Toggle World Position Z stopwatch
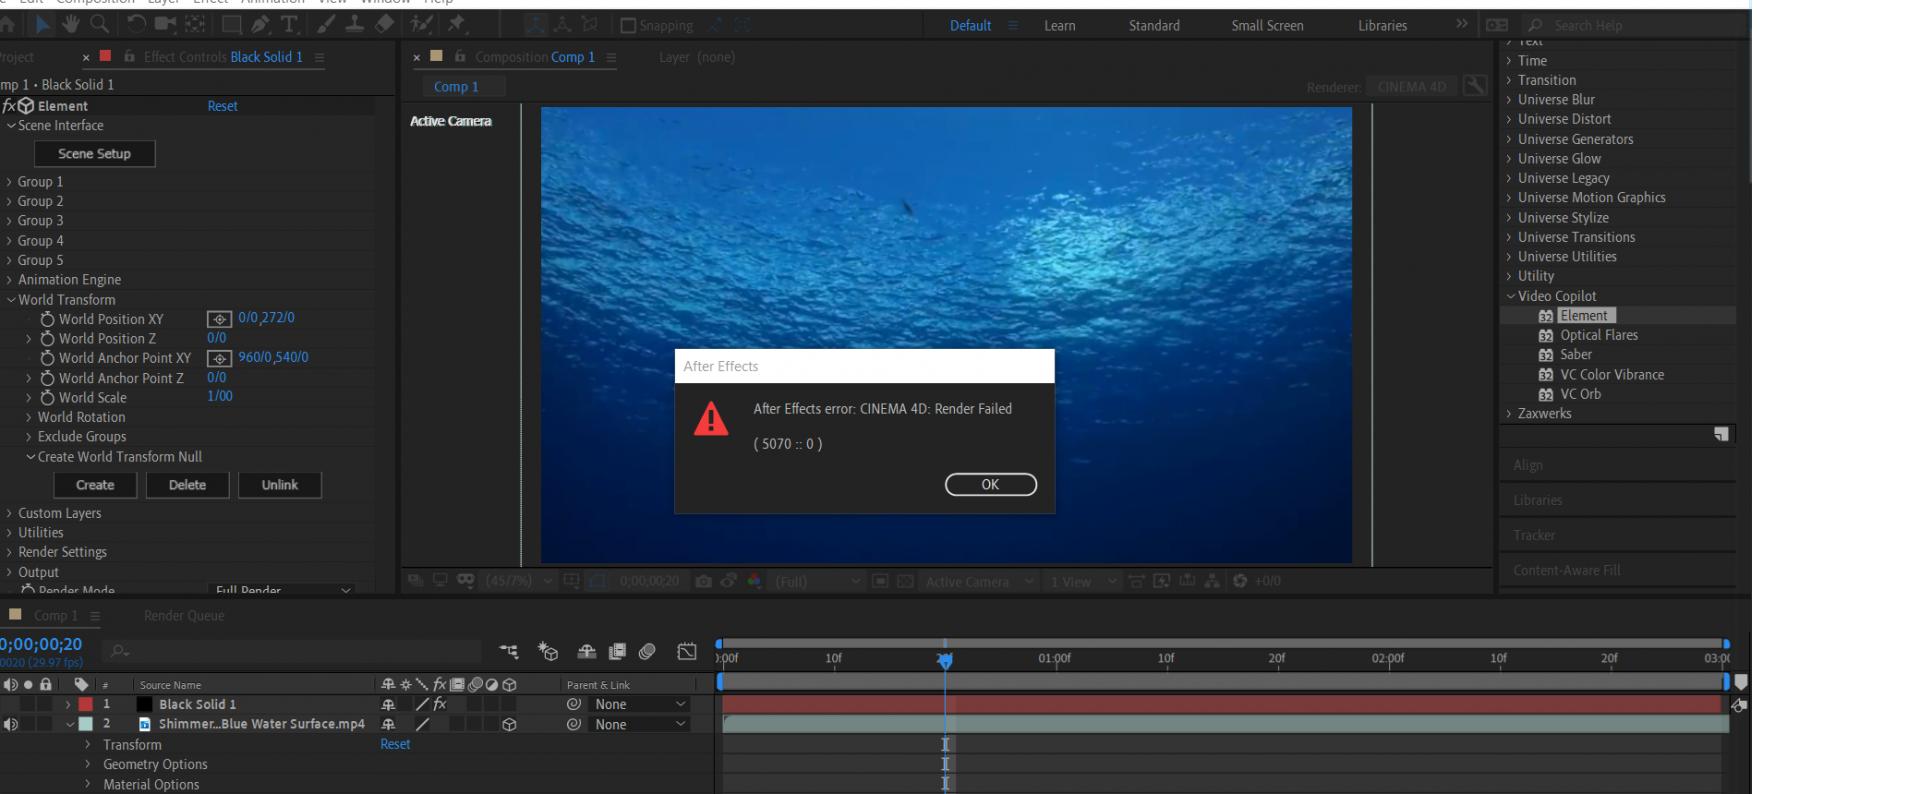 coord(47,338)
